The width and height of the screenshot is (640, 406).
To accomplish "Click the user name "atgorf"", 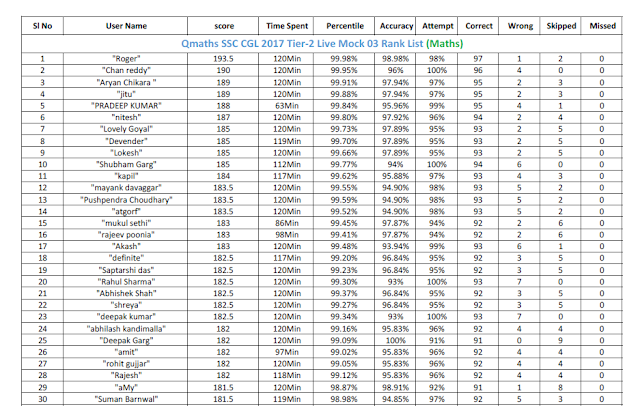I will 126,211.
